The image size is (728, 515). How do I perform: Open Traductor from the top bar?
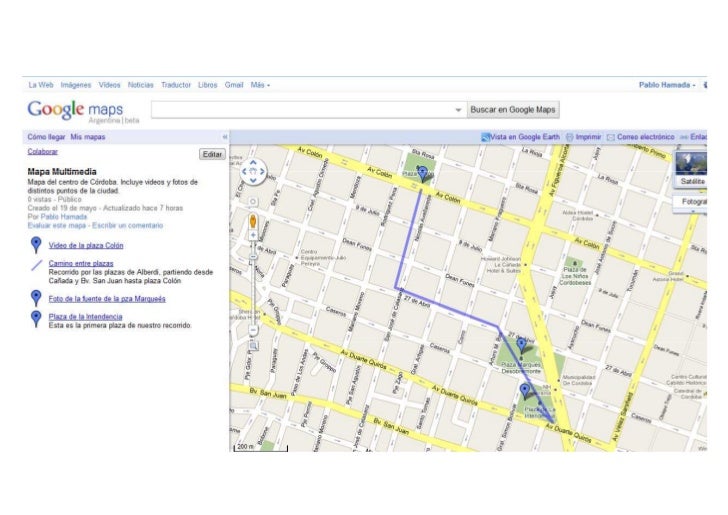click(x=176, y=85)
